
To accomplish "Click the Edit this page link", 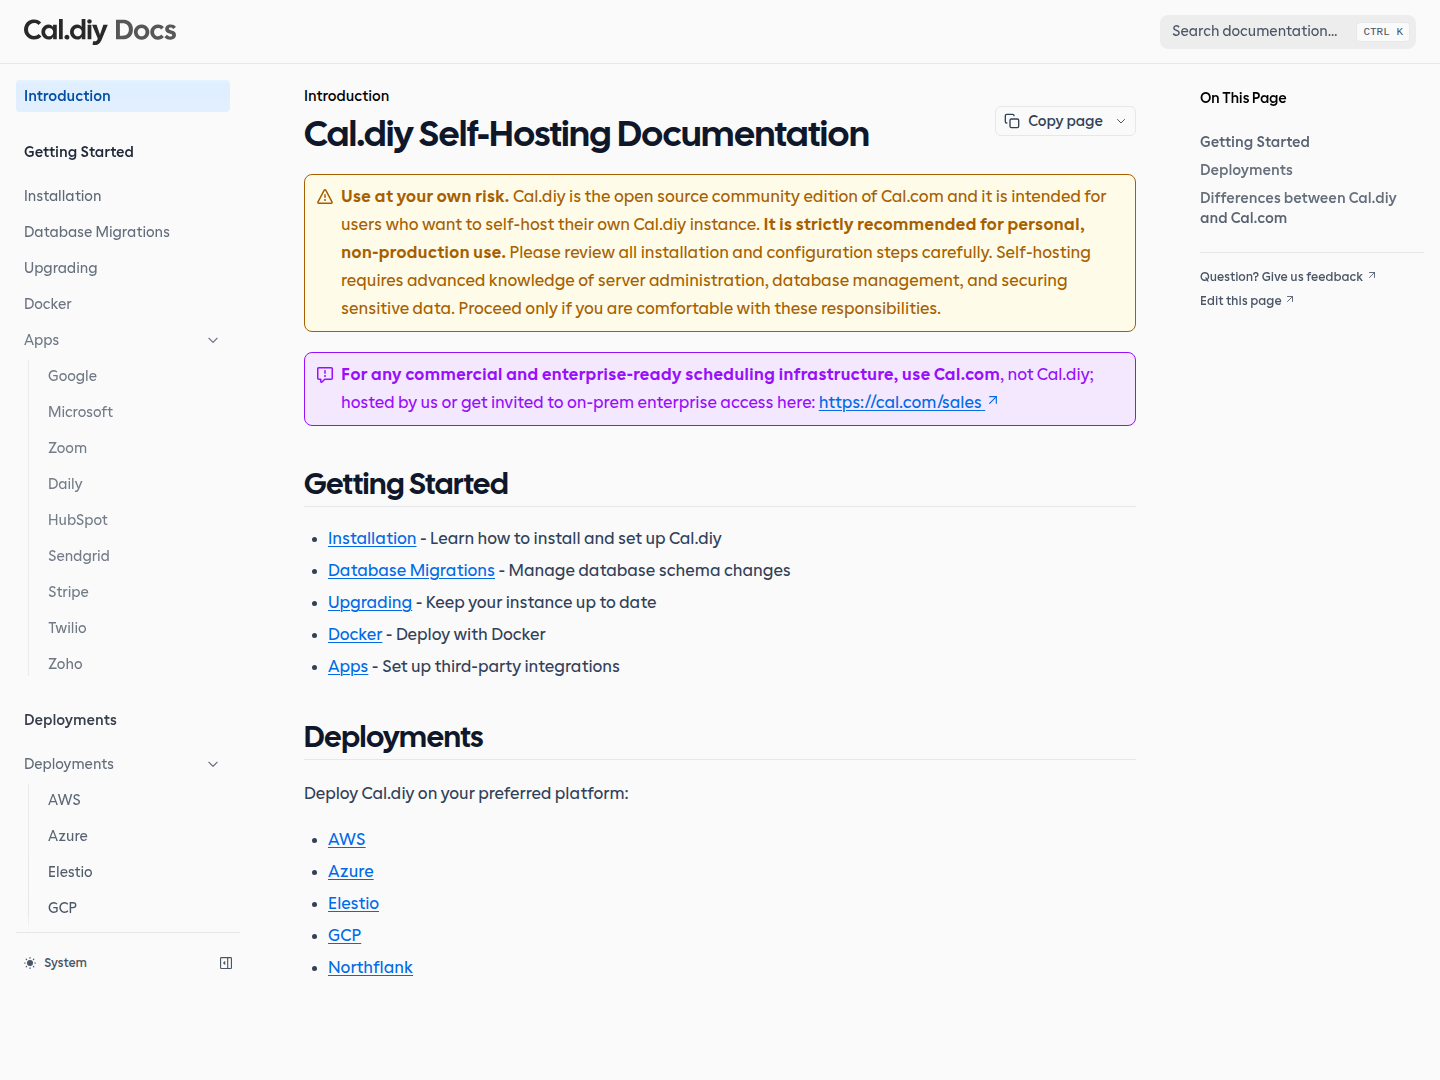I will point(1247,300).
